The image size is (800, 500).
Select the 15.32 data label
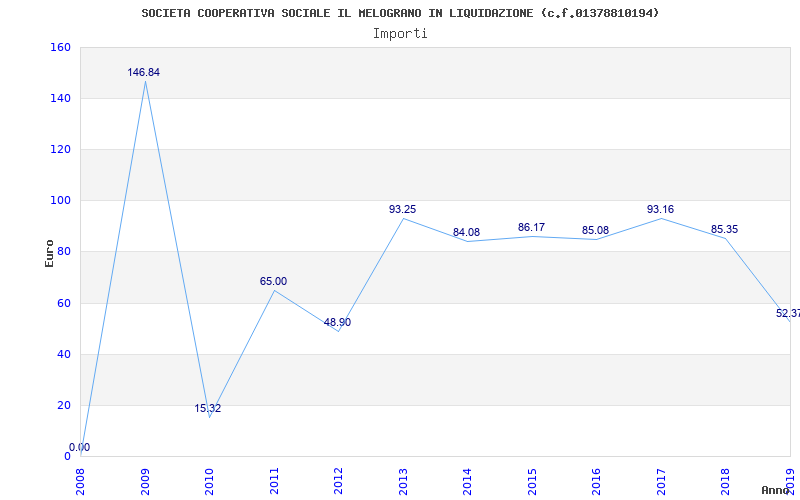pos(208,408)
